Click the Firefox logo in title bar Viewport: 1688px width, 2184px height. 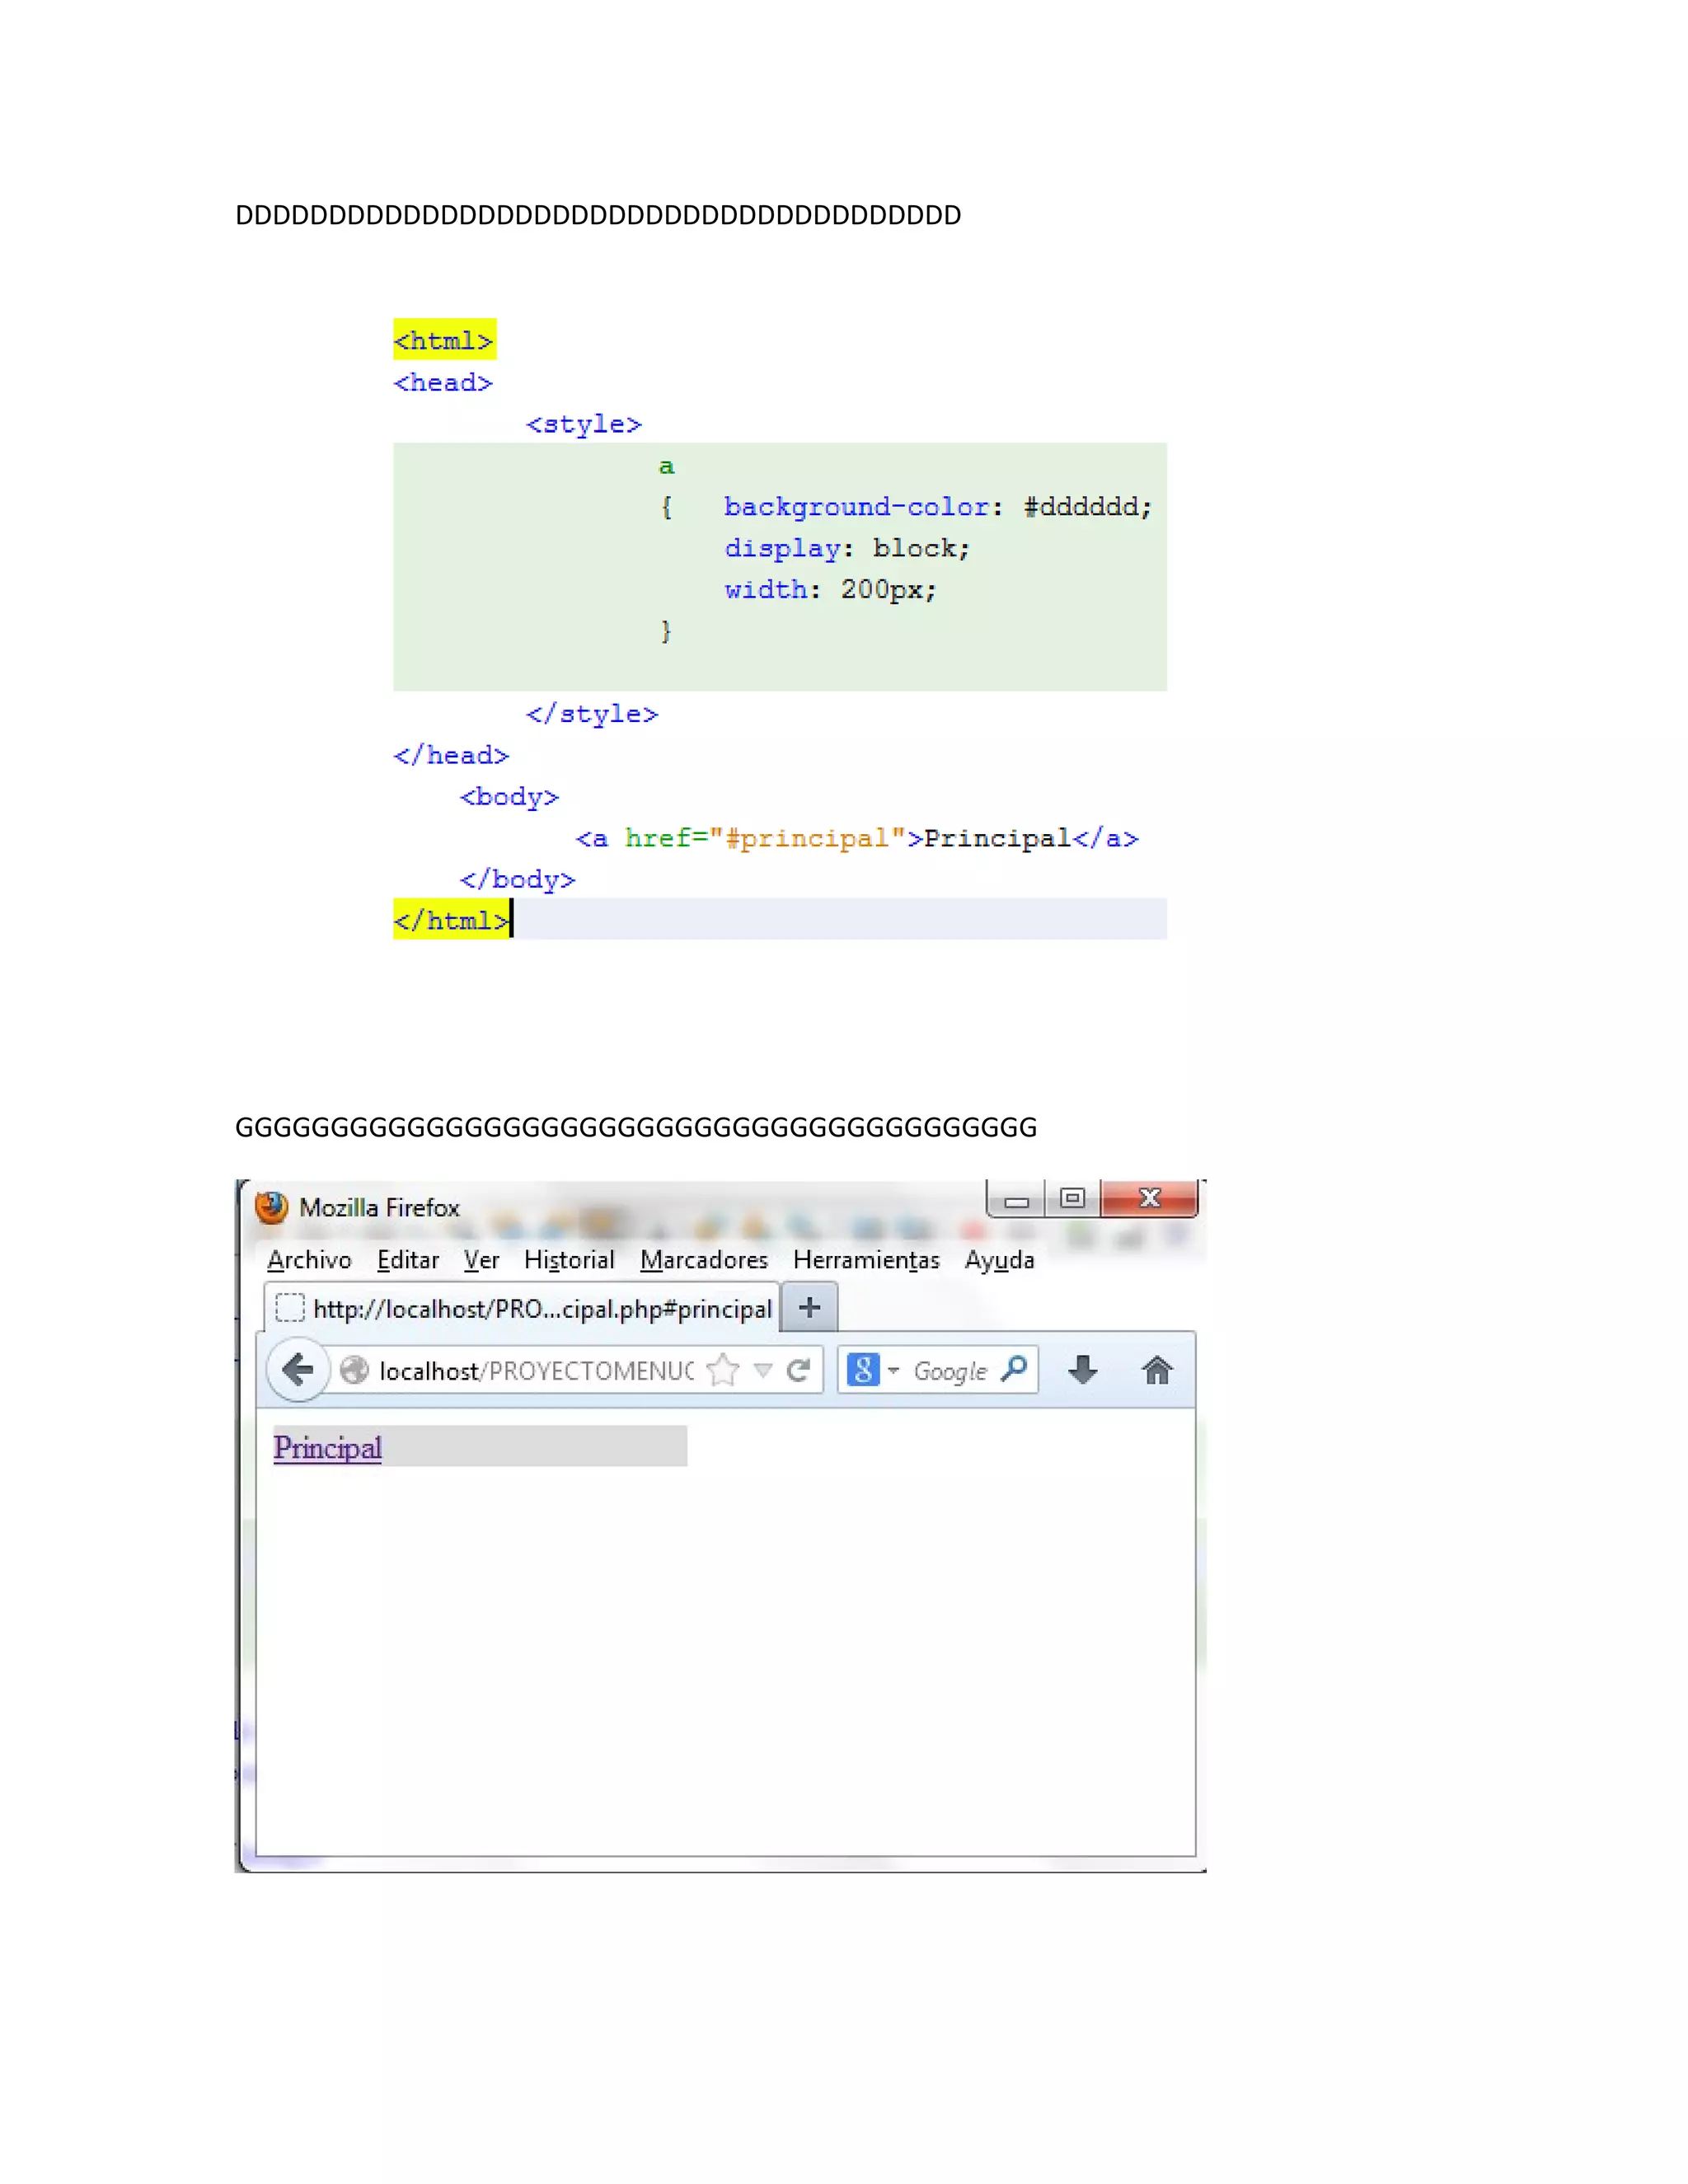click(x=271, y=1207)
